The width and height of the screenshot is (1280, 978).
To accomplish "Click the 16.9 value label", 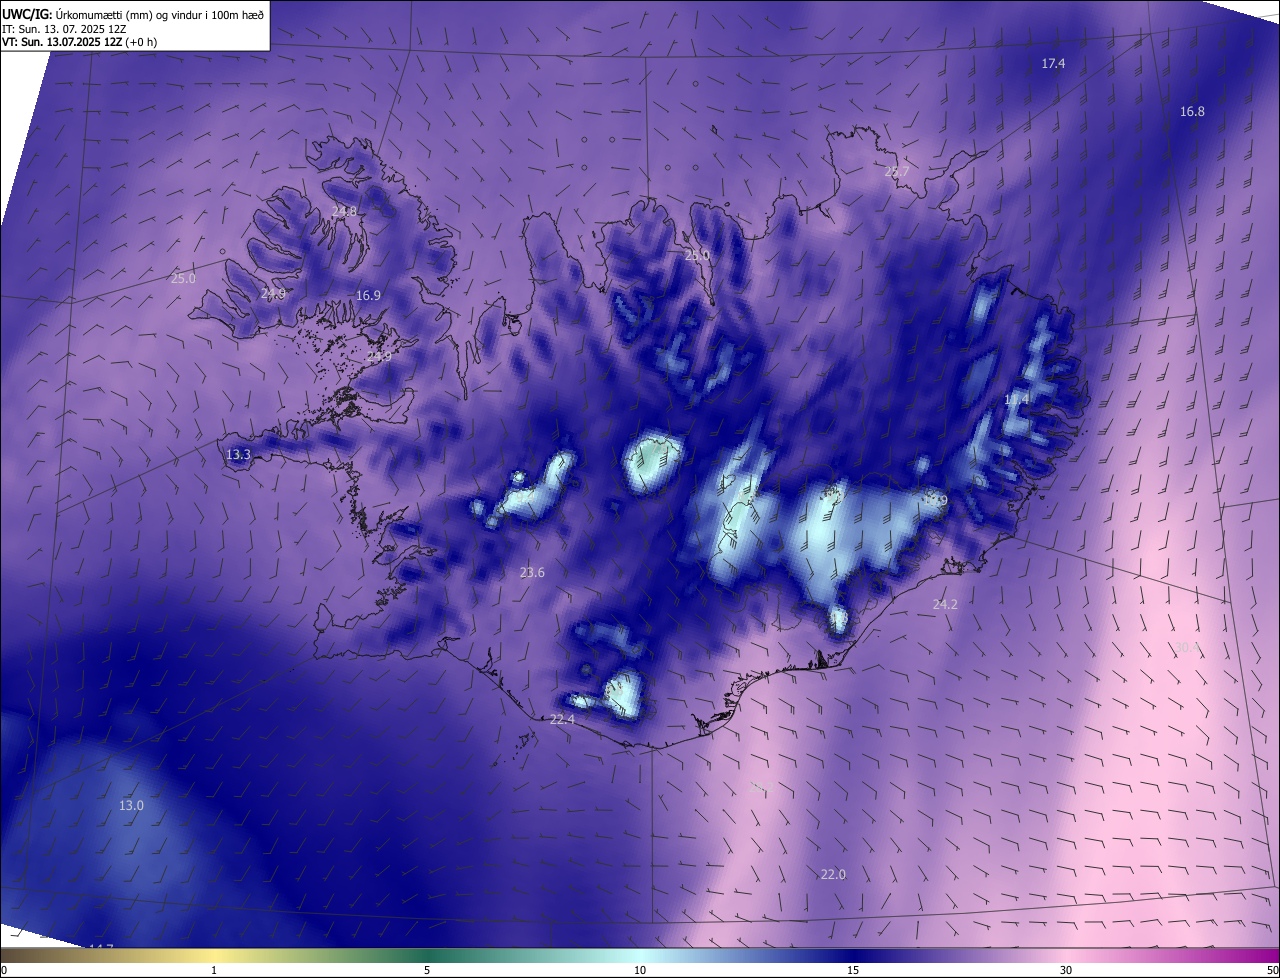I will (x=368, y=296).
